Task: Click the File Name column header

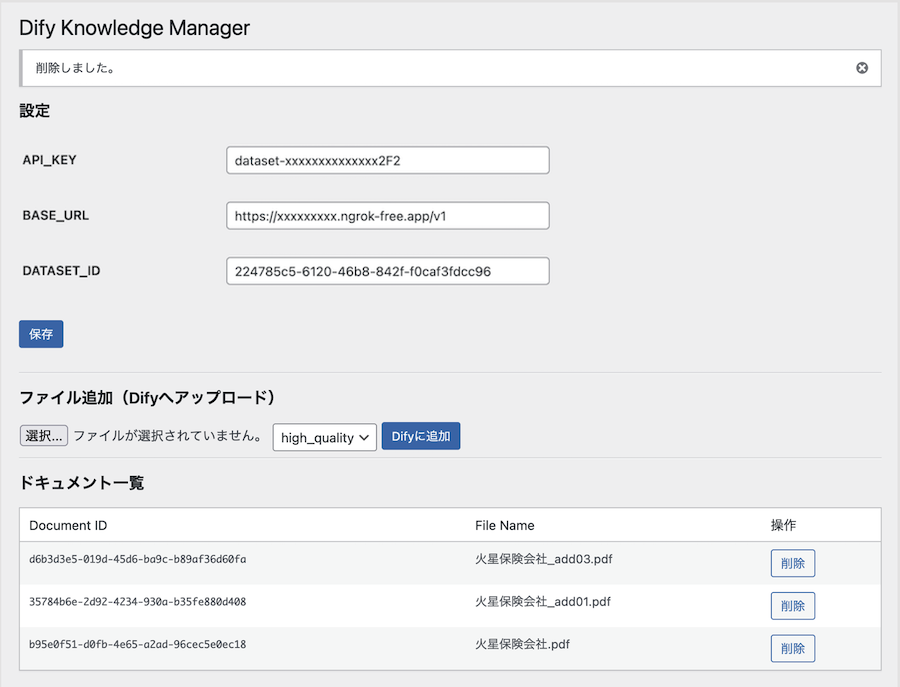Action: click(505, 525)
